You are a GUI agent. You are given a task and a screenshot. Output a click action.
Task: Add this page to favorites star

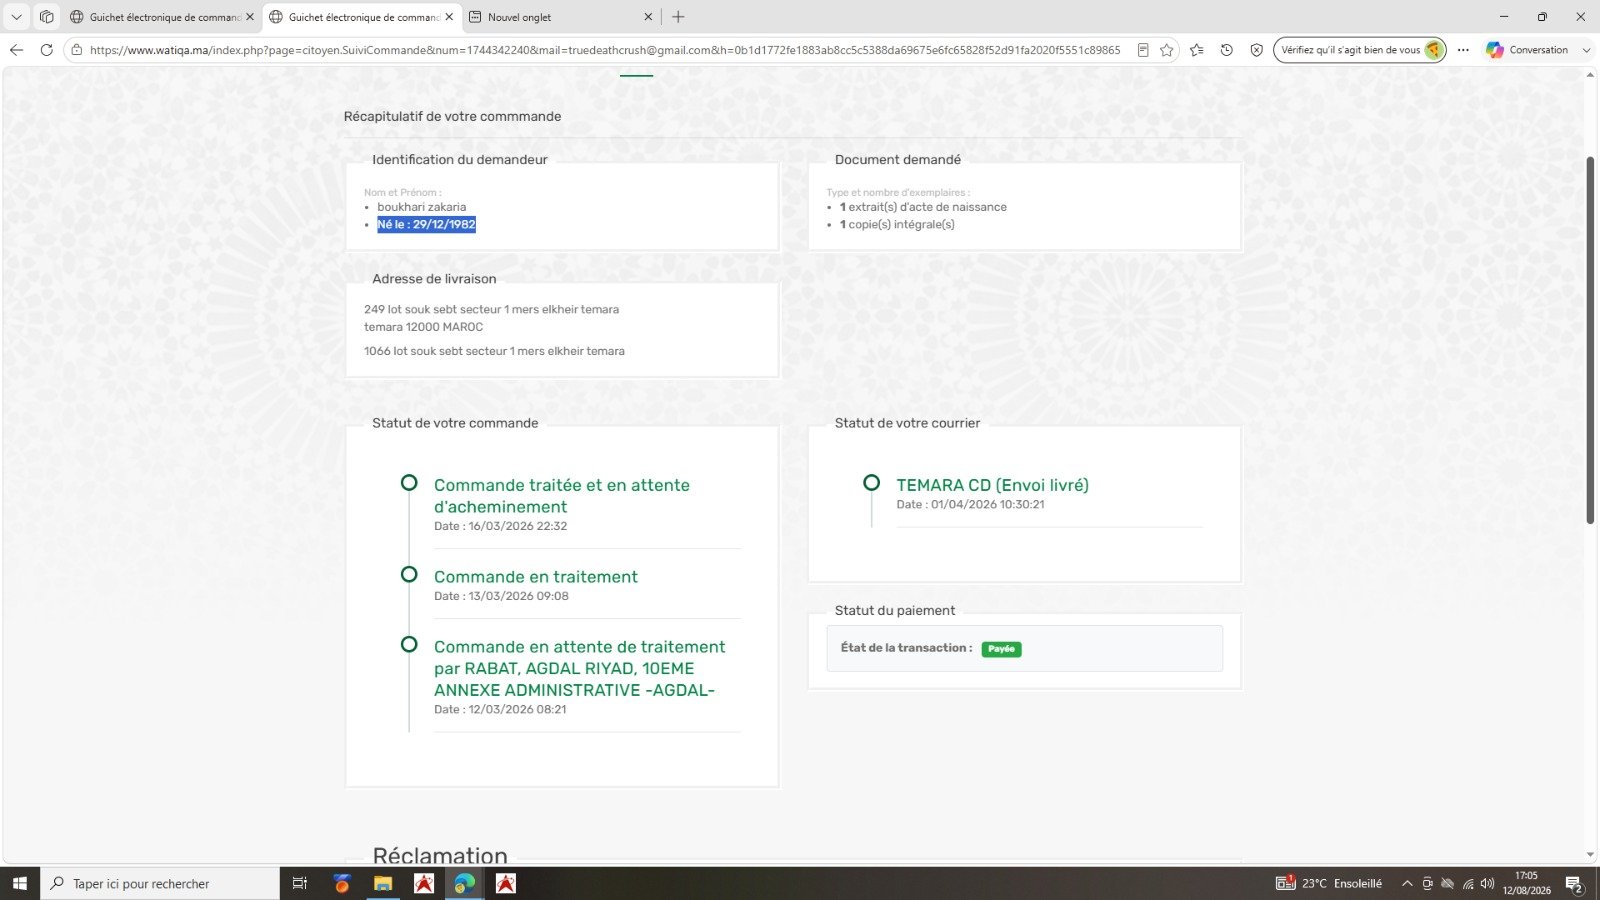coord(1166,50)
